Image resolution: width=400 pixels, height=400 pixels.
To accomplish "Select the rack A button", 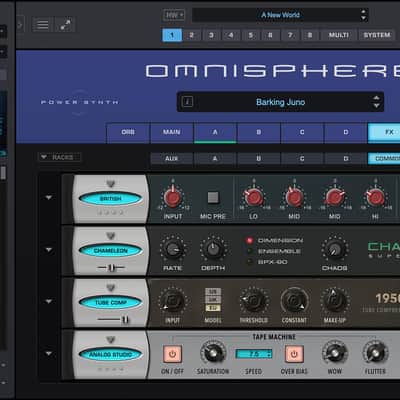I will (215, 159).
